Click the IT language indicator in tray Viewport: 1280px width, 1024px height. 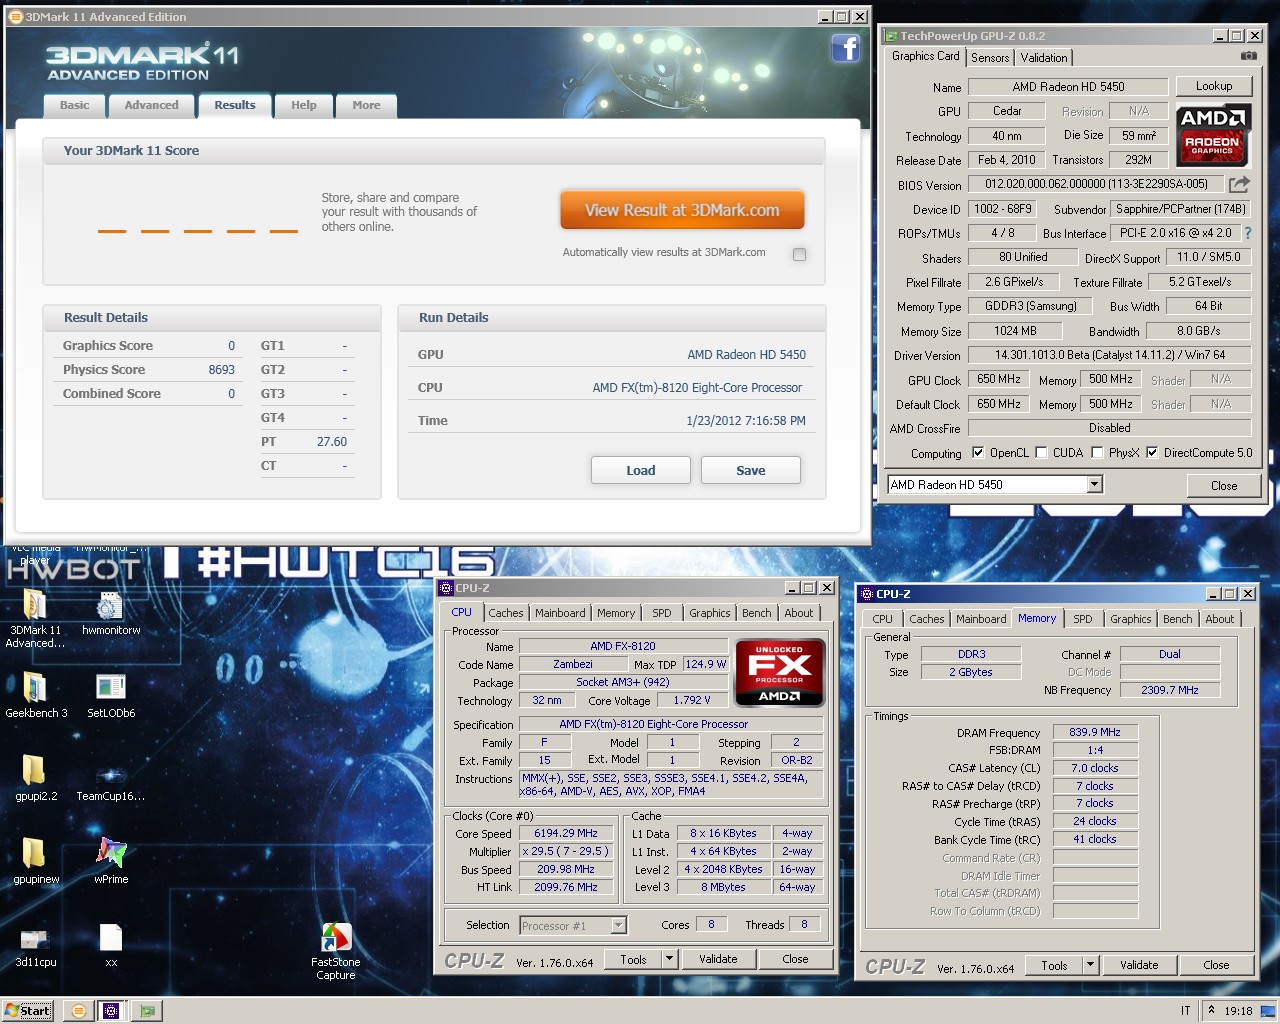(x=1186, y=1010)
